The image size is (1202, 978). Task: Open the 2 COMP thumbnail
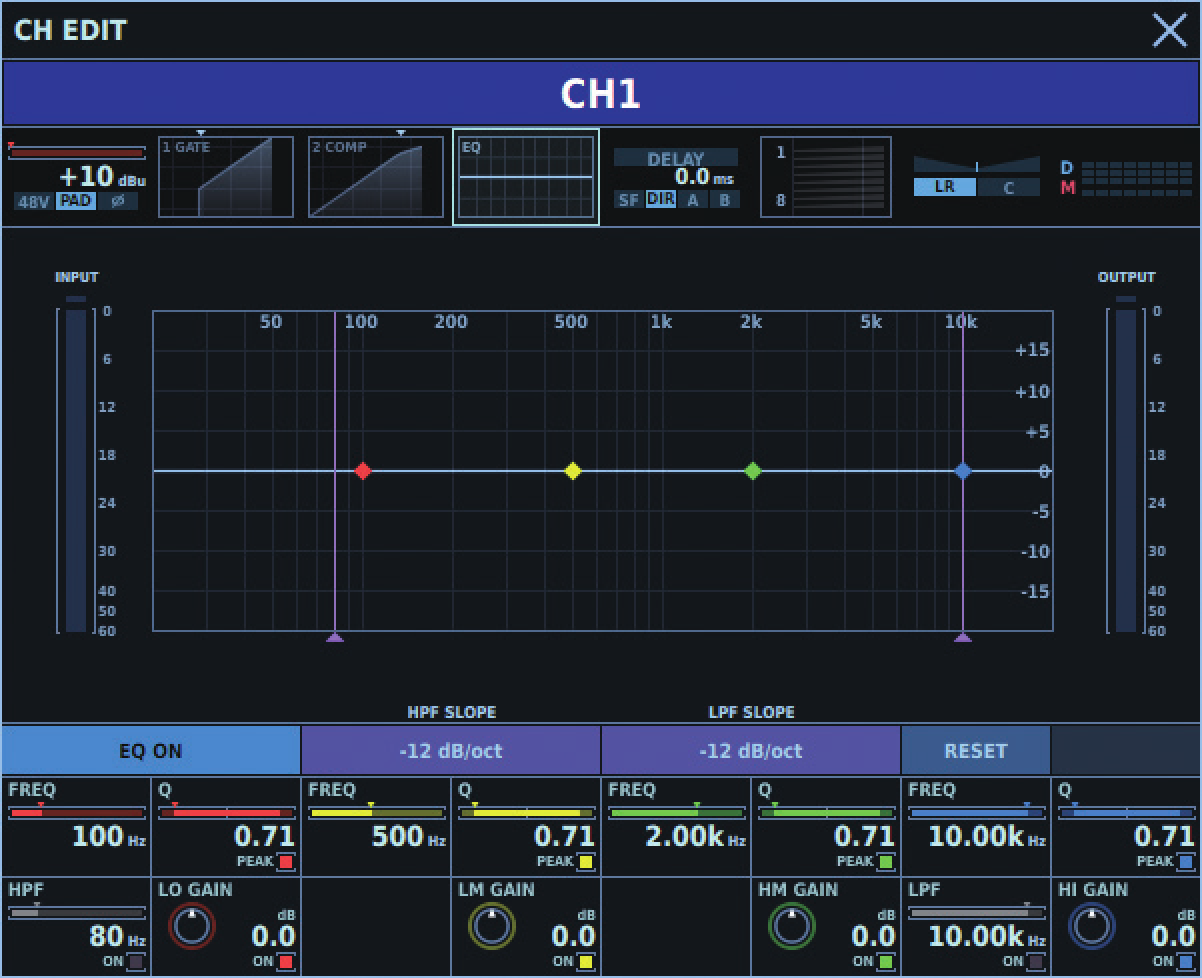(x=376, y=177)
